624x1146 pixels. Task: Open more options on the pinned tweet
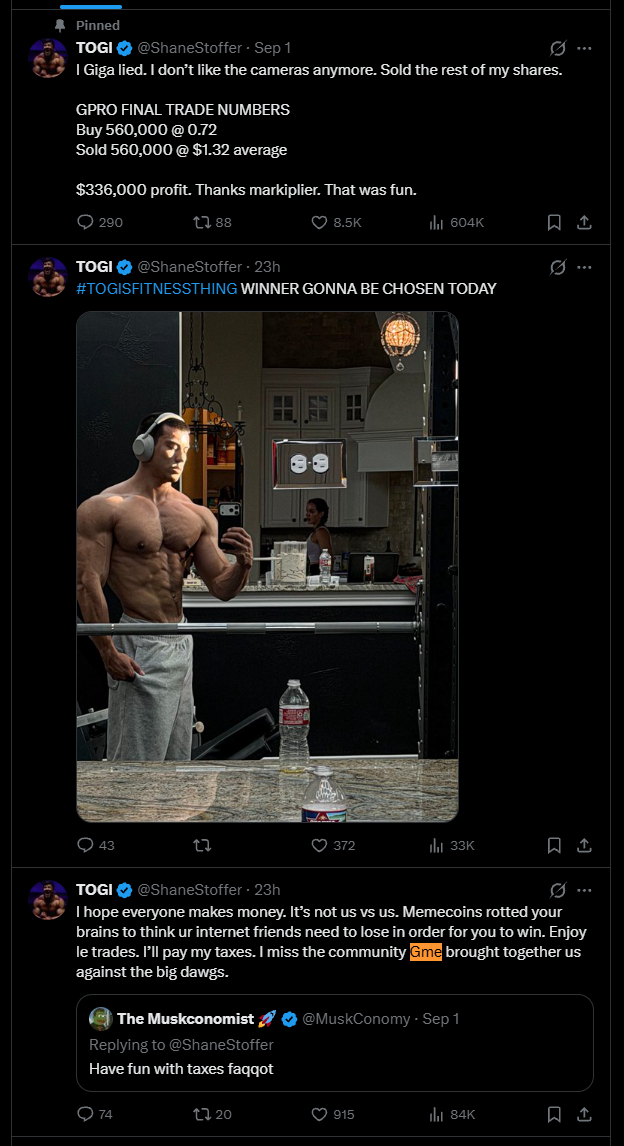pos(584,48)
